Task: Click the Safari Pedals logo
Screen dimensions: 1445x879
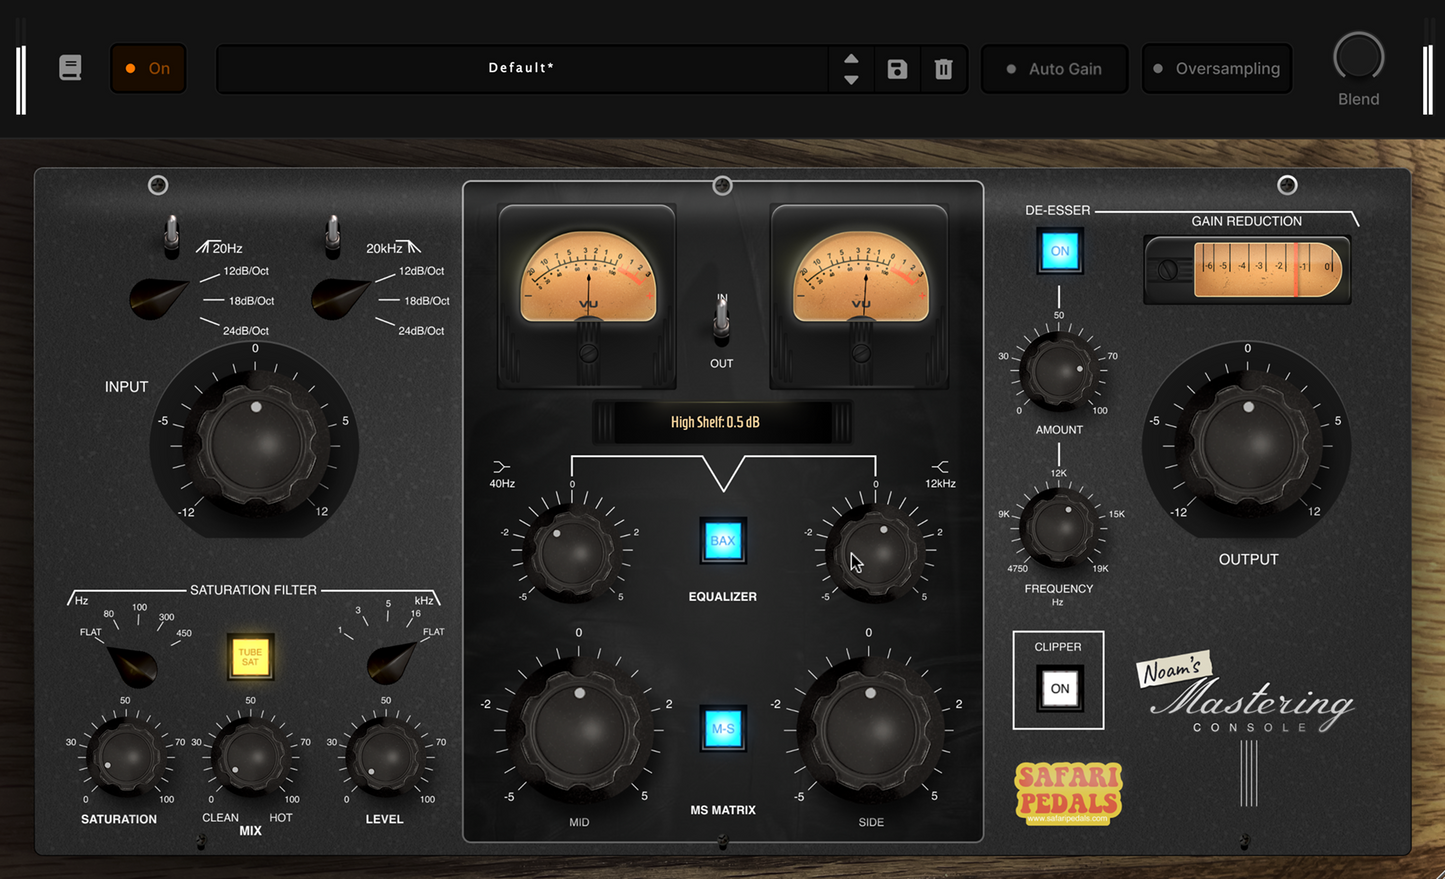Action: (1069, 793)
